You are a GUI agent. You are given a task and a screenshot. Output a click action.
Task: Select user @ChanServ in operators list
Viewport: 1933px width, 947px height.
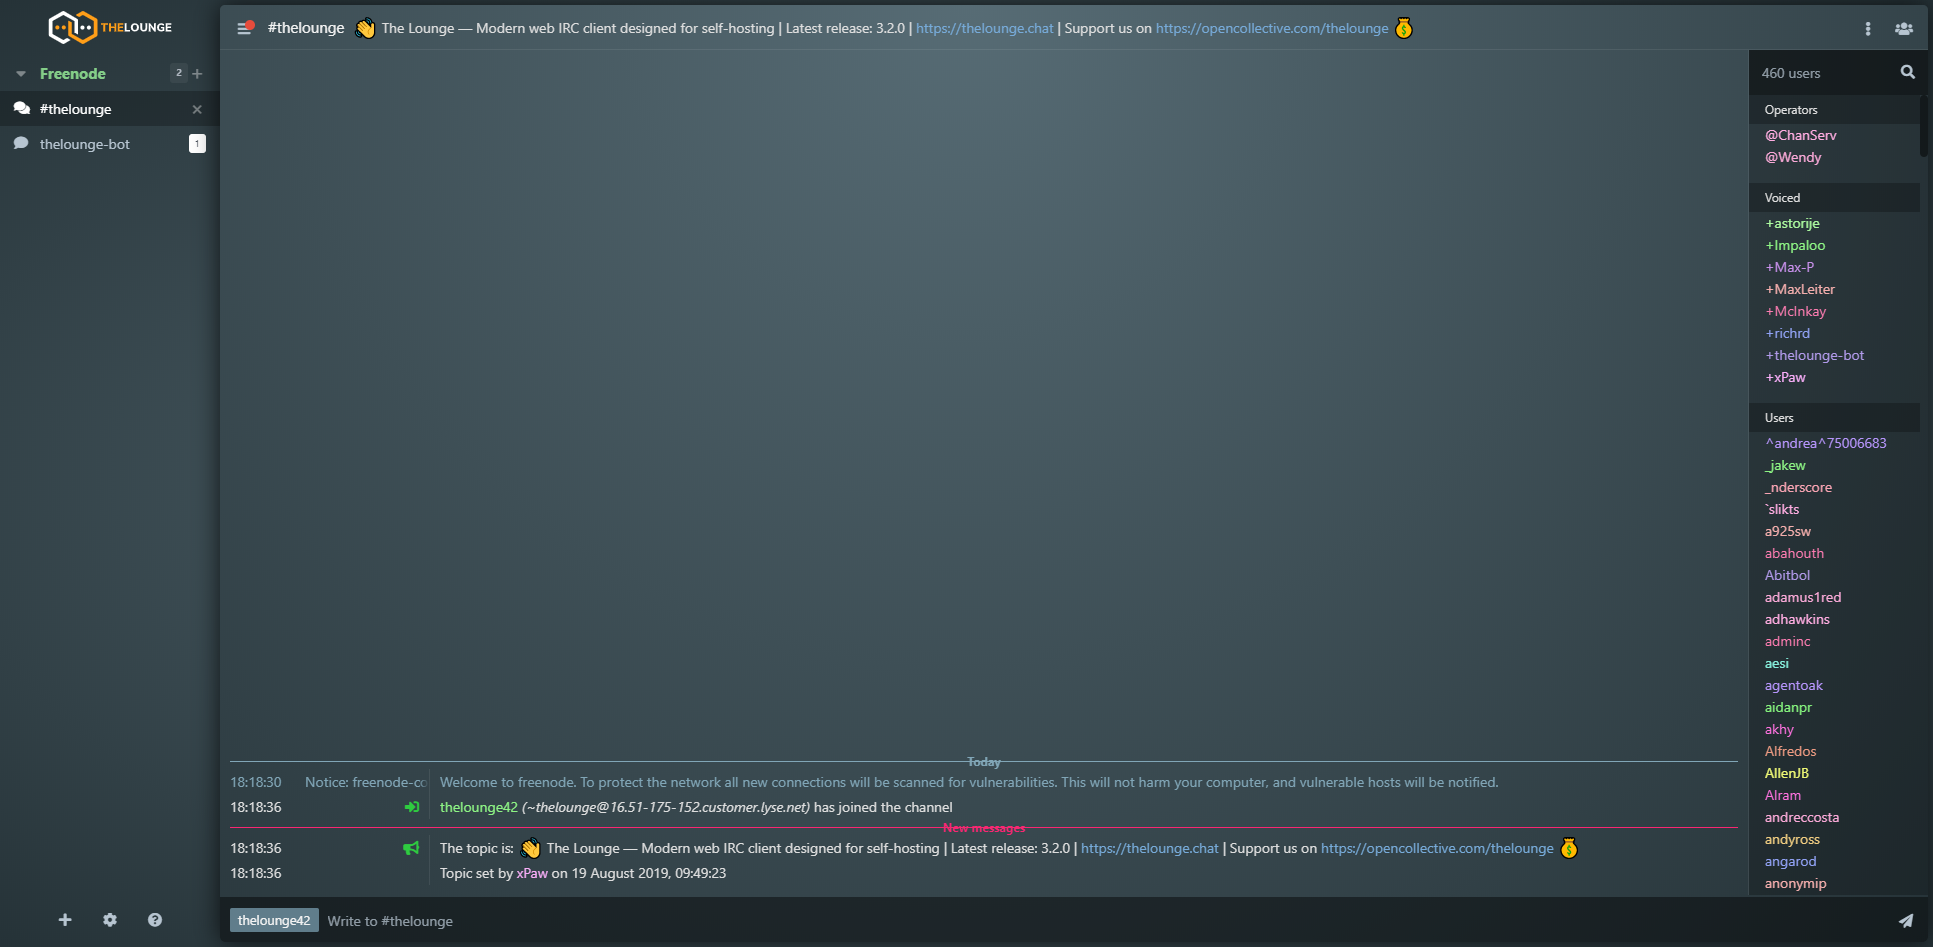point(1800,135)
